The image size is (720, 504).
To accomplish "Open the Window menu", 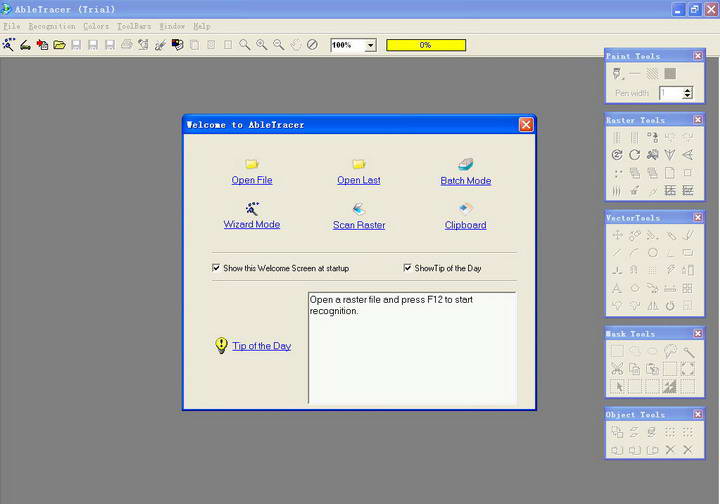I will click(x=172, y=26).
